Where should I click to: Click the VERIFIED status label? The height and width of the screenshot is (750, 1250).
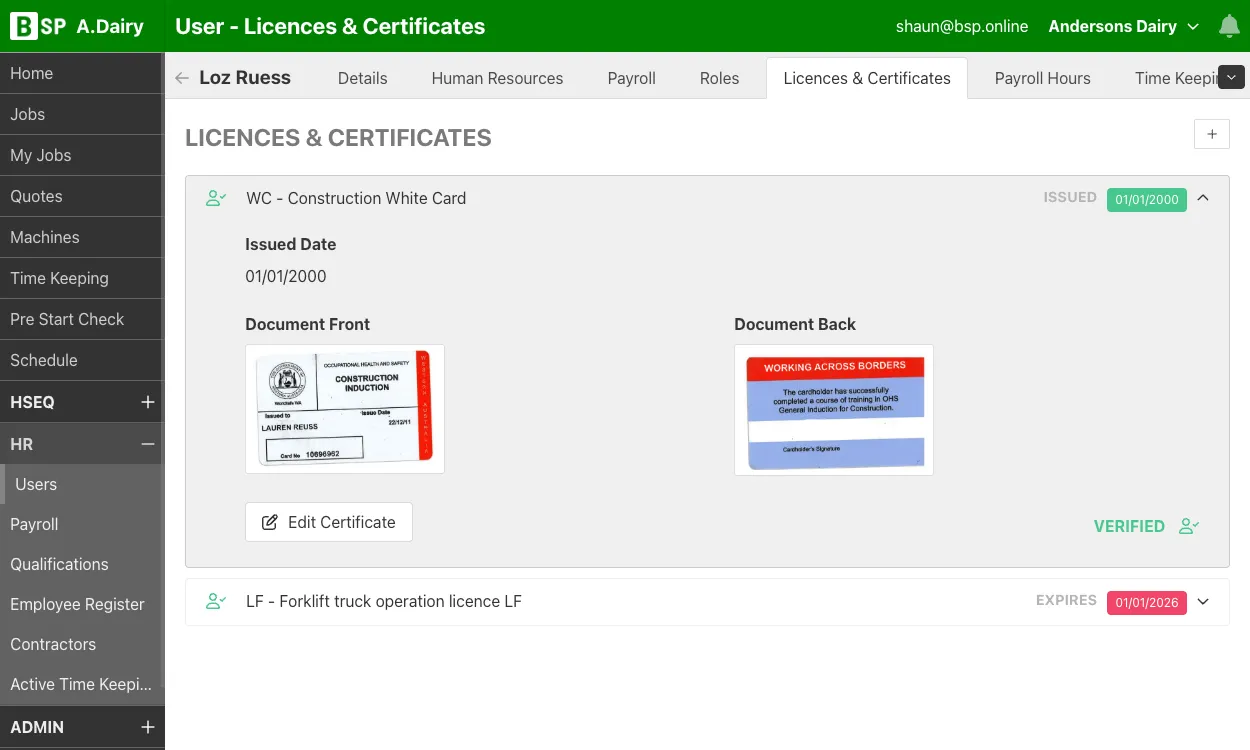pos(1129,526)
